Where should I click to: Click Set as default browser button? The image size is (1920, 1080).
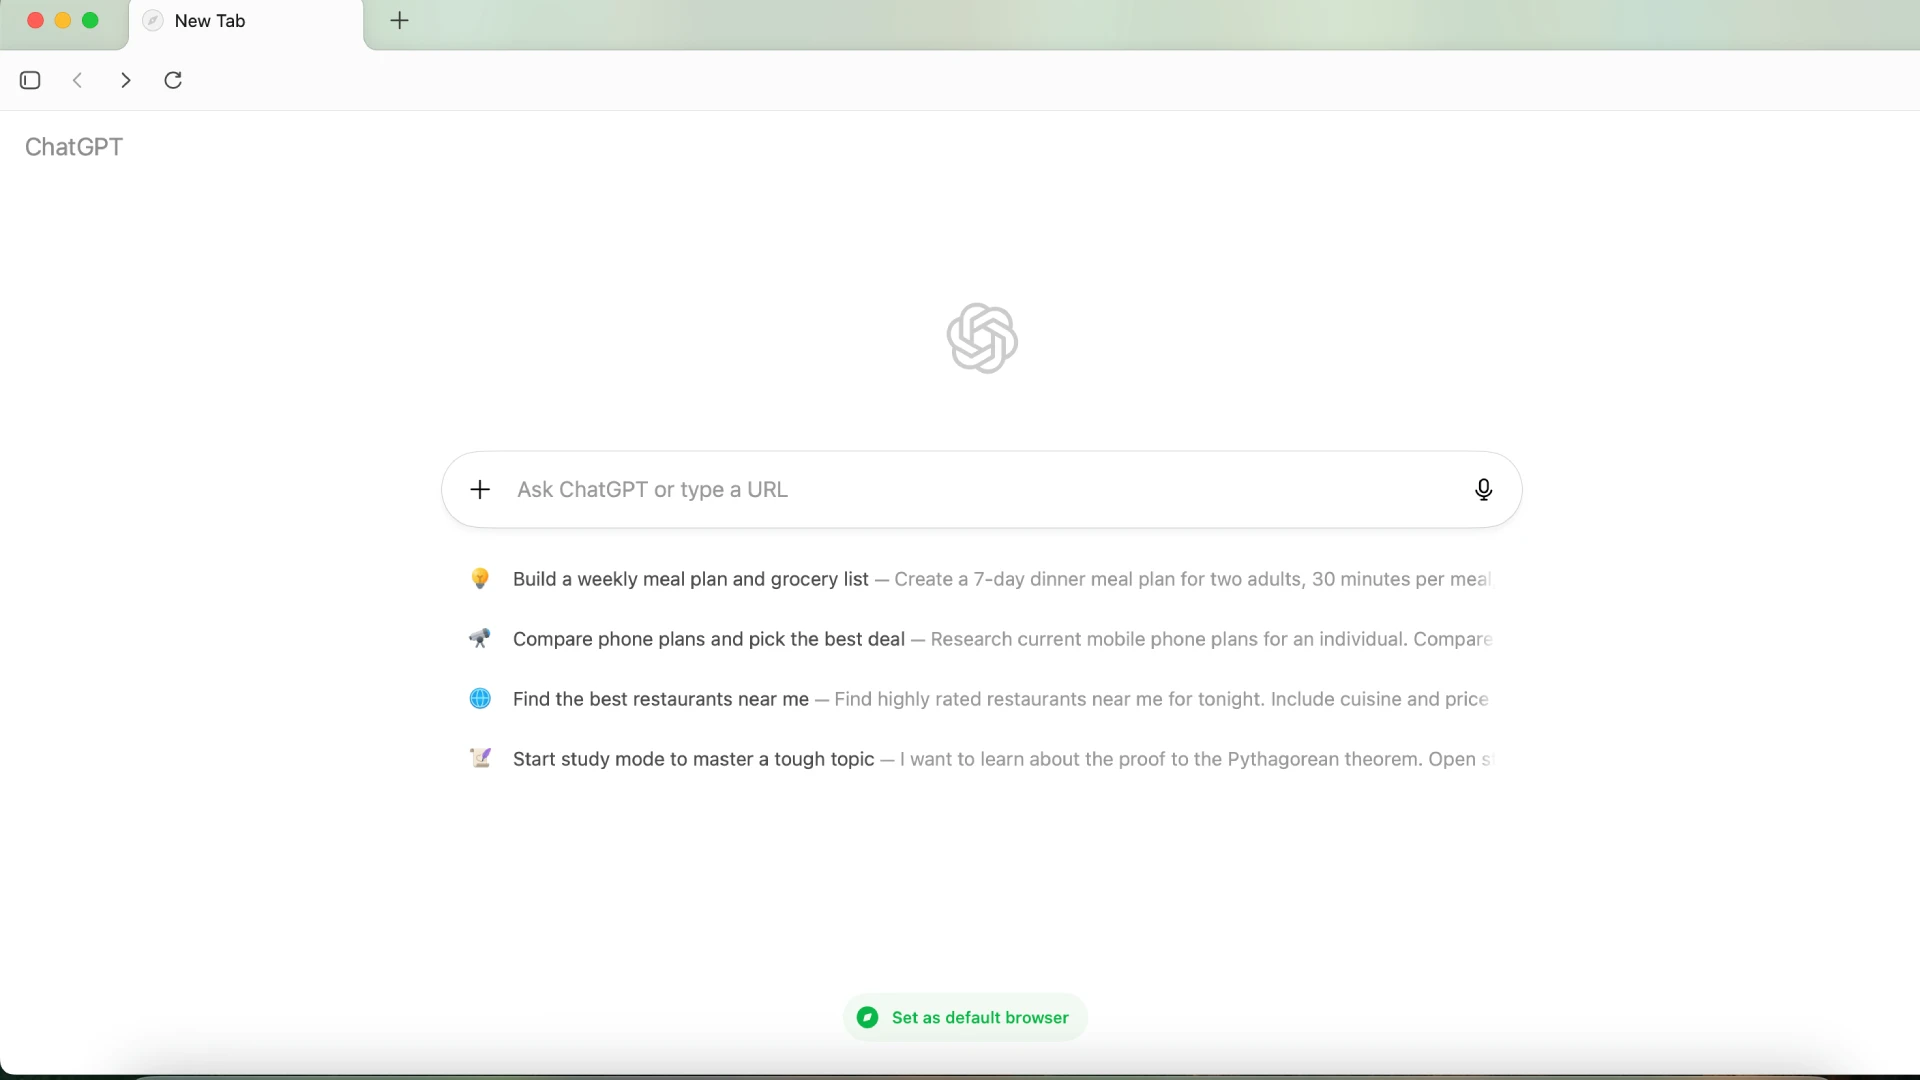tap(965, 1017)
